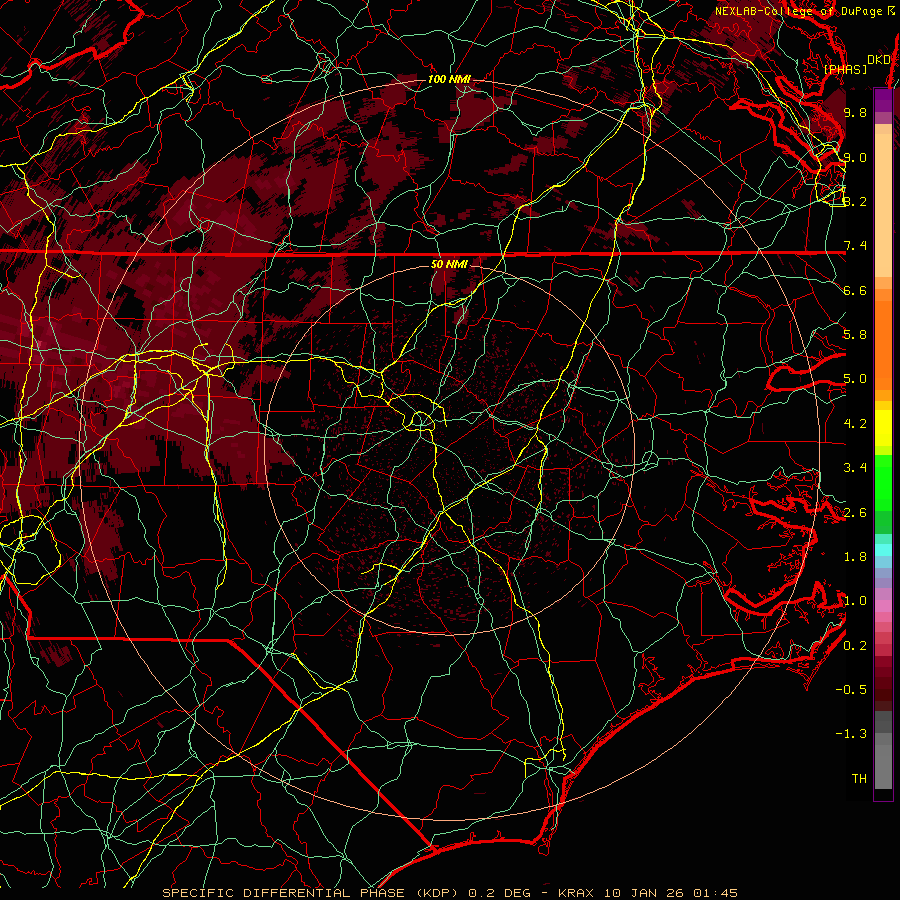Click the 100 NMI range ring label
900x900 pixels.
click(449, 79)
